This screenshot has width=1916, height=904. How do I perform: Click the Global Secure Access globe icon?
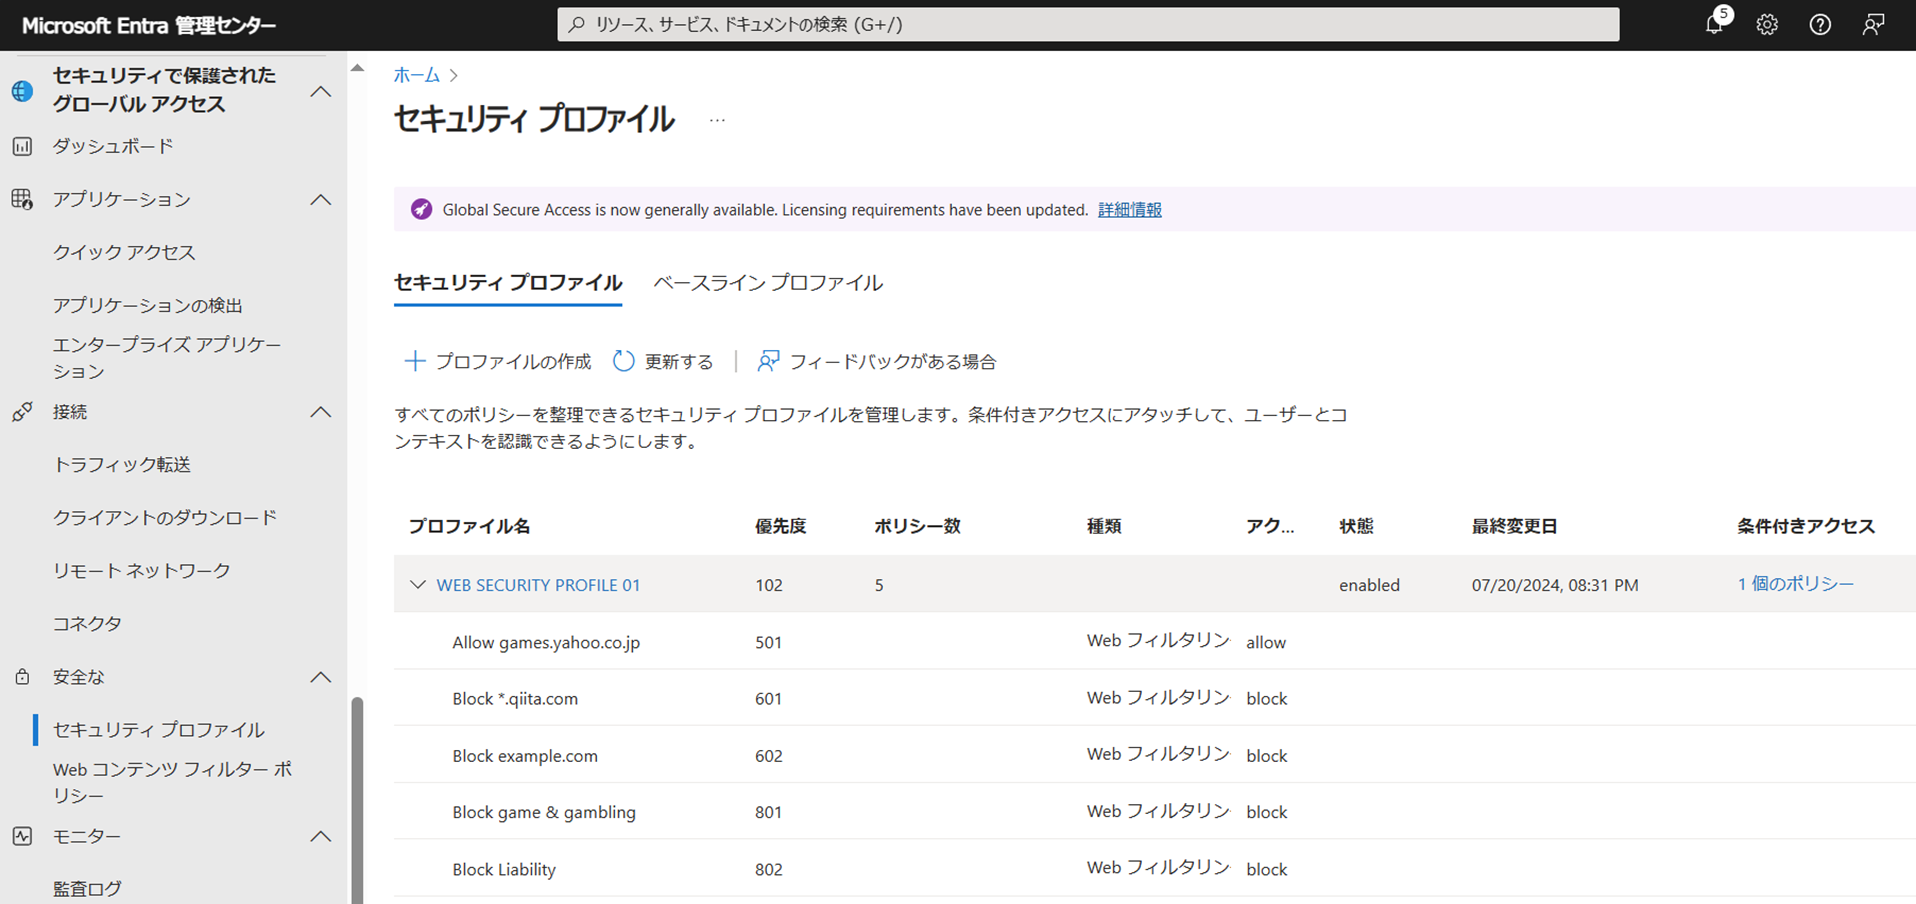coord(22,91)
